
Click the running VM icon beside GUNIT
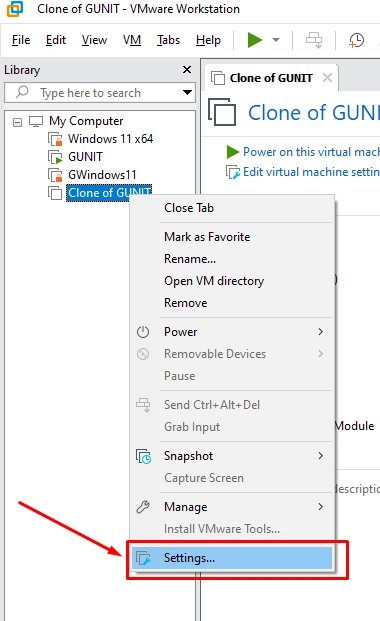pyautogui.click(x=55, y=157)
